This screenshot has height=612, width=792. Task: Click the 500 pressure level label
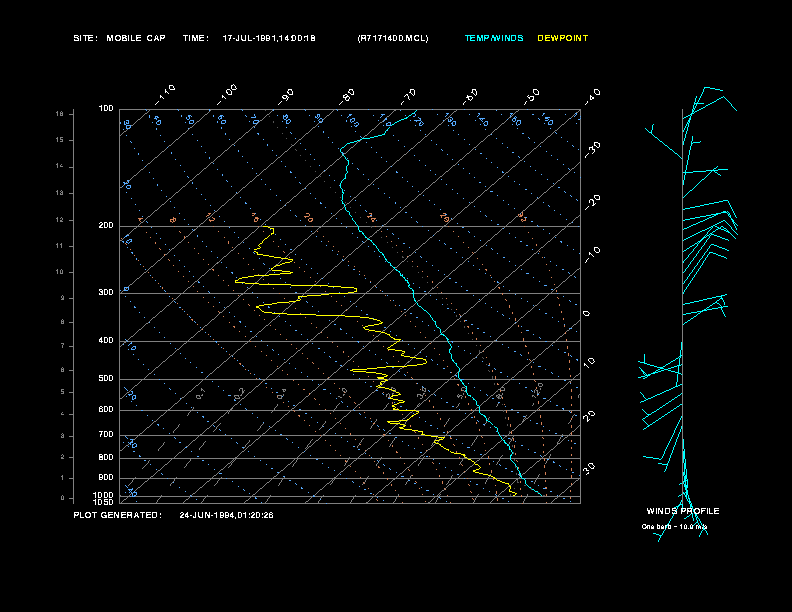pyautogui.click(x=106, y=379)
